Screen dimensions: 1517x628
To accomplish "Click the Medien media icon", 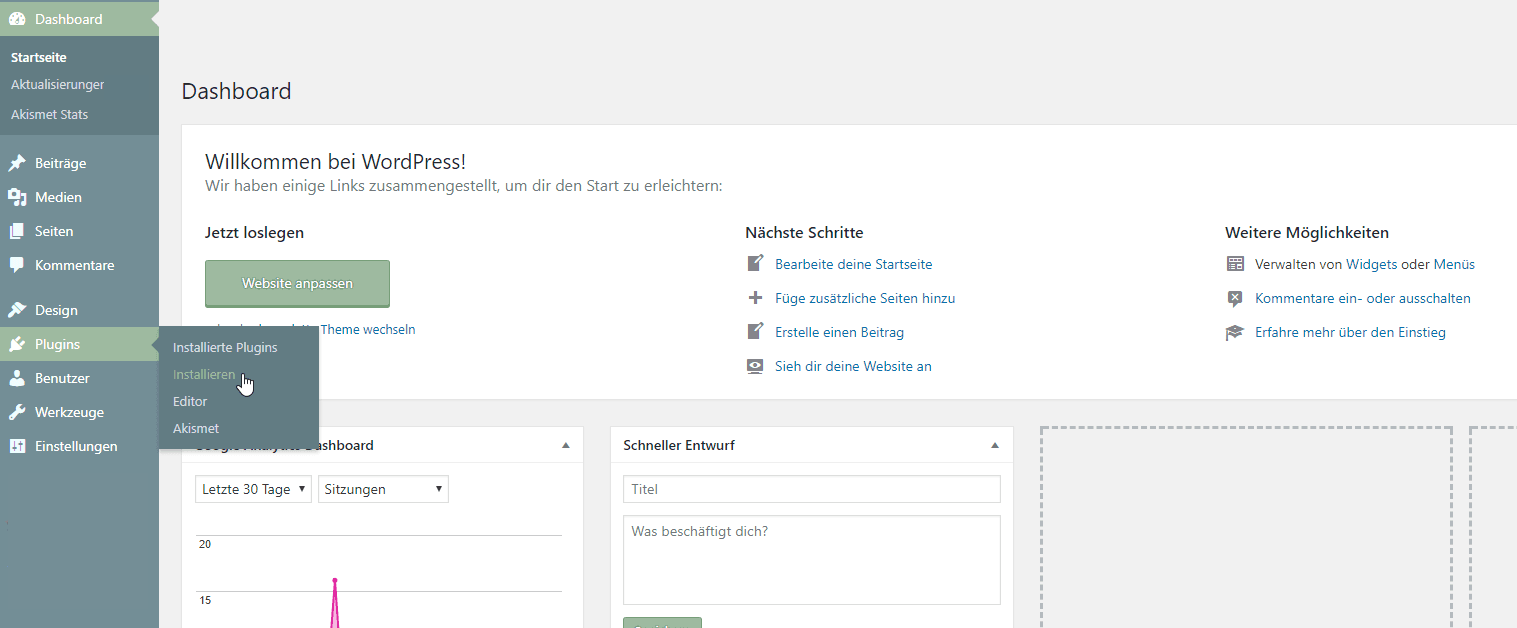I will [17, 197].
